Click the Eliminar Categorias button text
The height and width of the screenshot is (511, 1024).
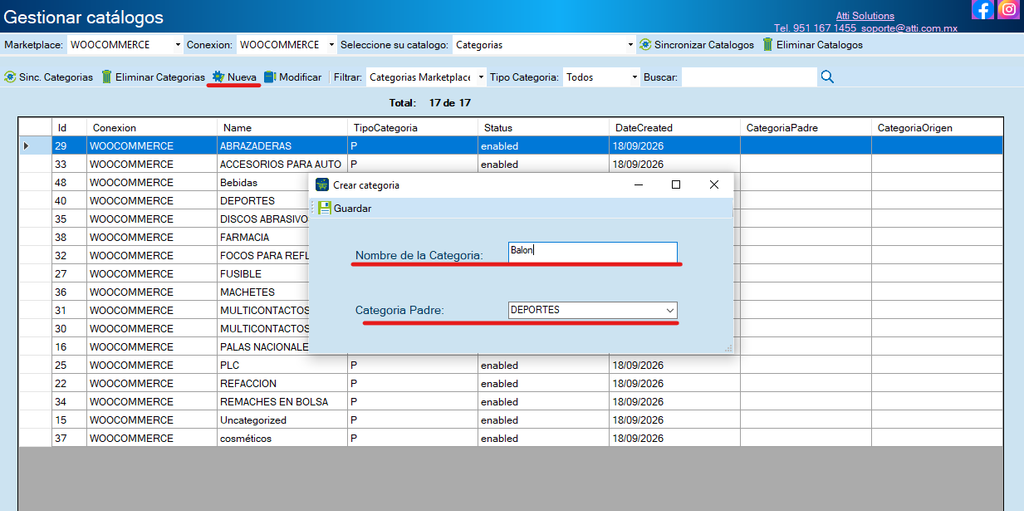point(160,77)
